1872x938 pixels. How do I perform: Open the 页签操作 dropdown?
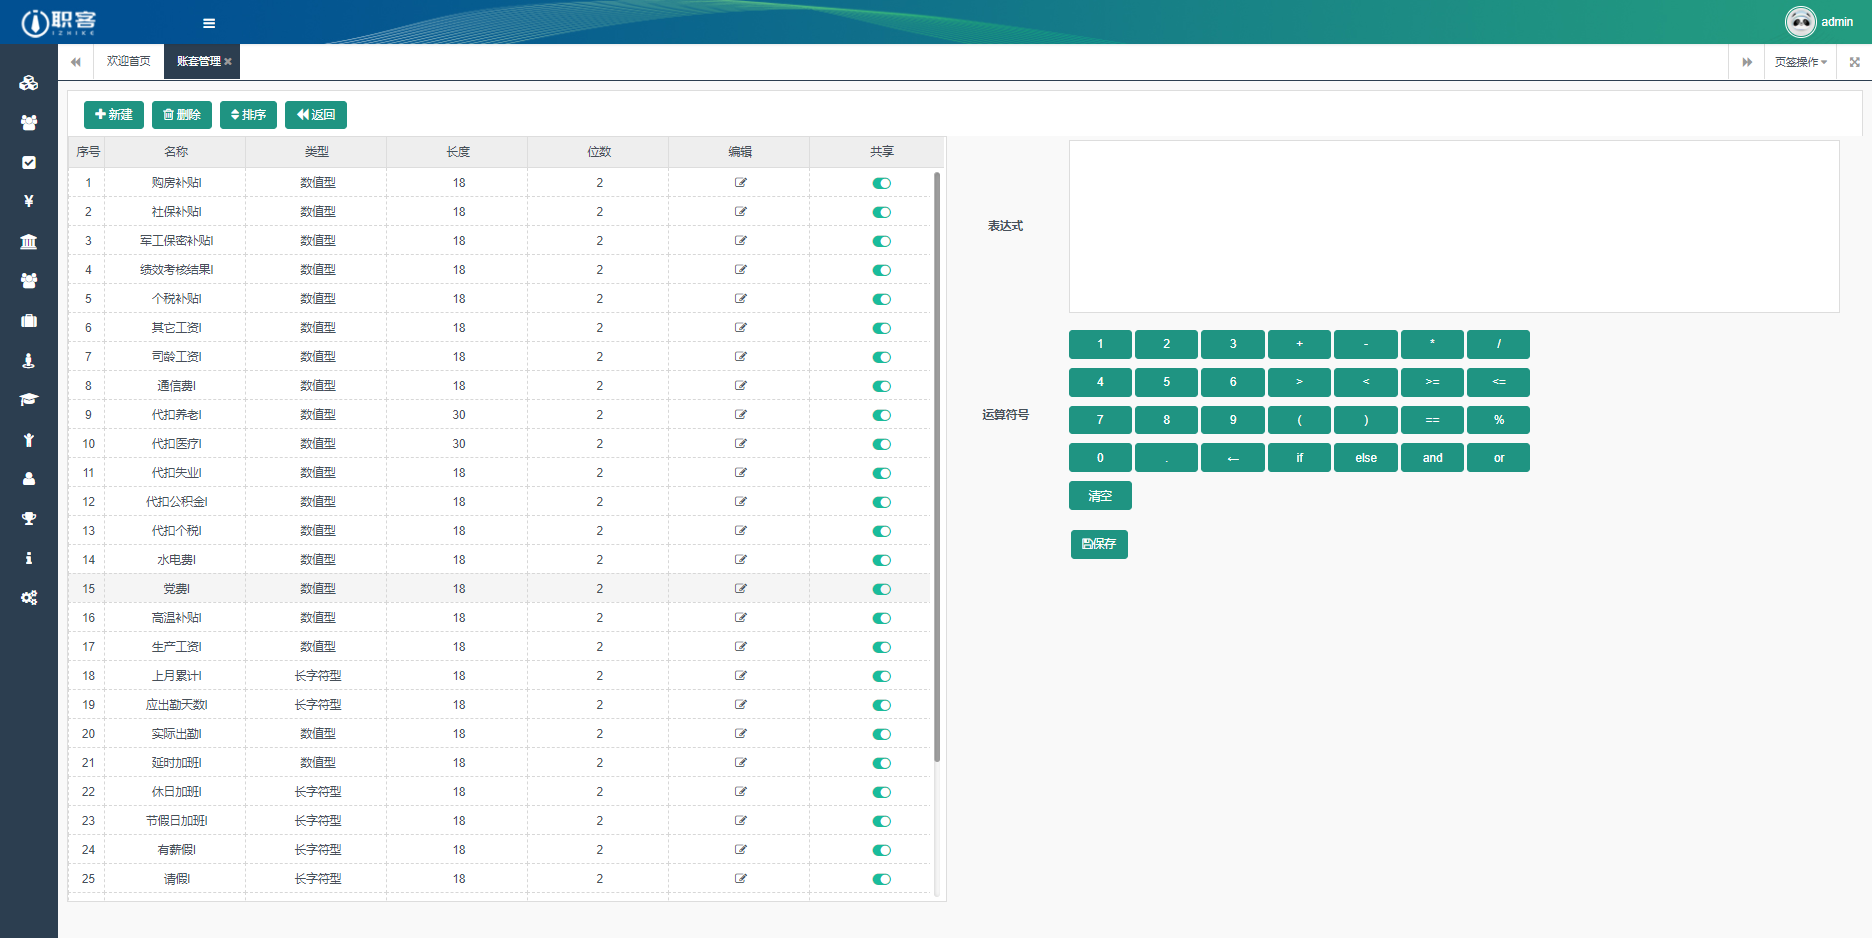tap(1800, 62)
